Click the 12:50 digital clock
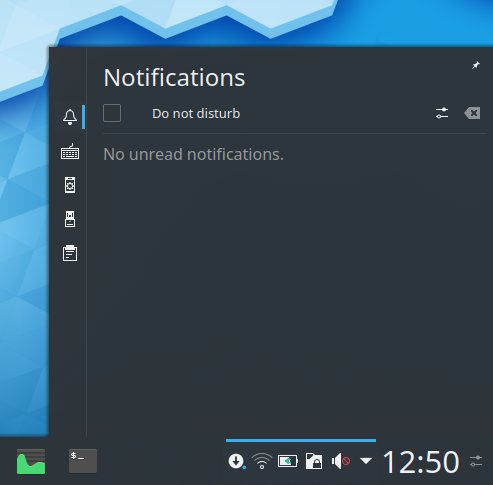 pos(421,462)
